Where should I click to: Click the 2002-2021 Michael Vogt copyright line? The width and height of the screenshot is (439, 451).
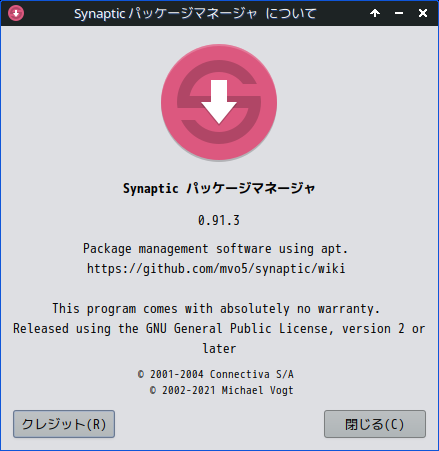222,390
